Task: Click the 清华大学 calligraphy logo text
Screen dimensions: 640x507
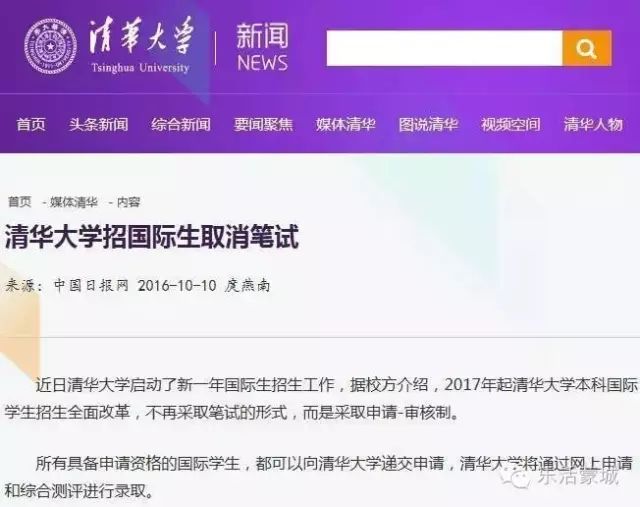Action: pos(140,36)
